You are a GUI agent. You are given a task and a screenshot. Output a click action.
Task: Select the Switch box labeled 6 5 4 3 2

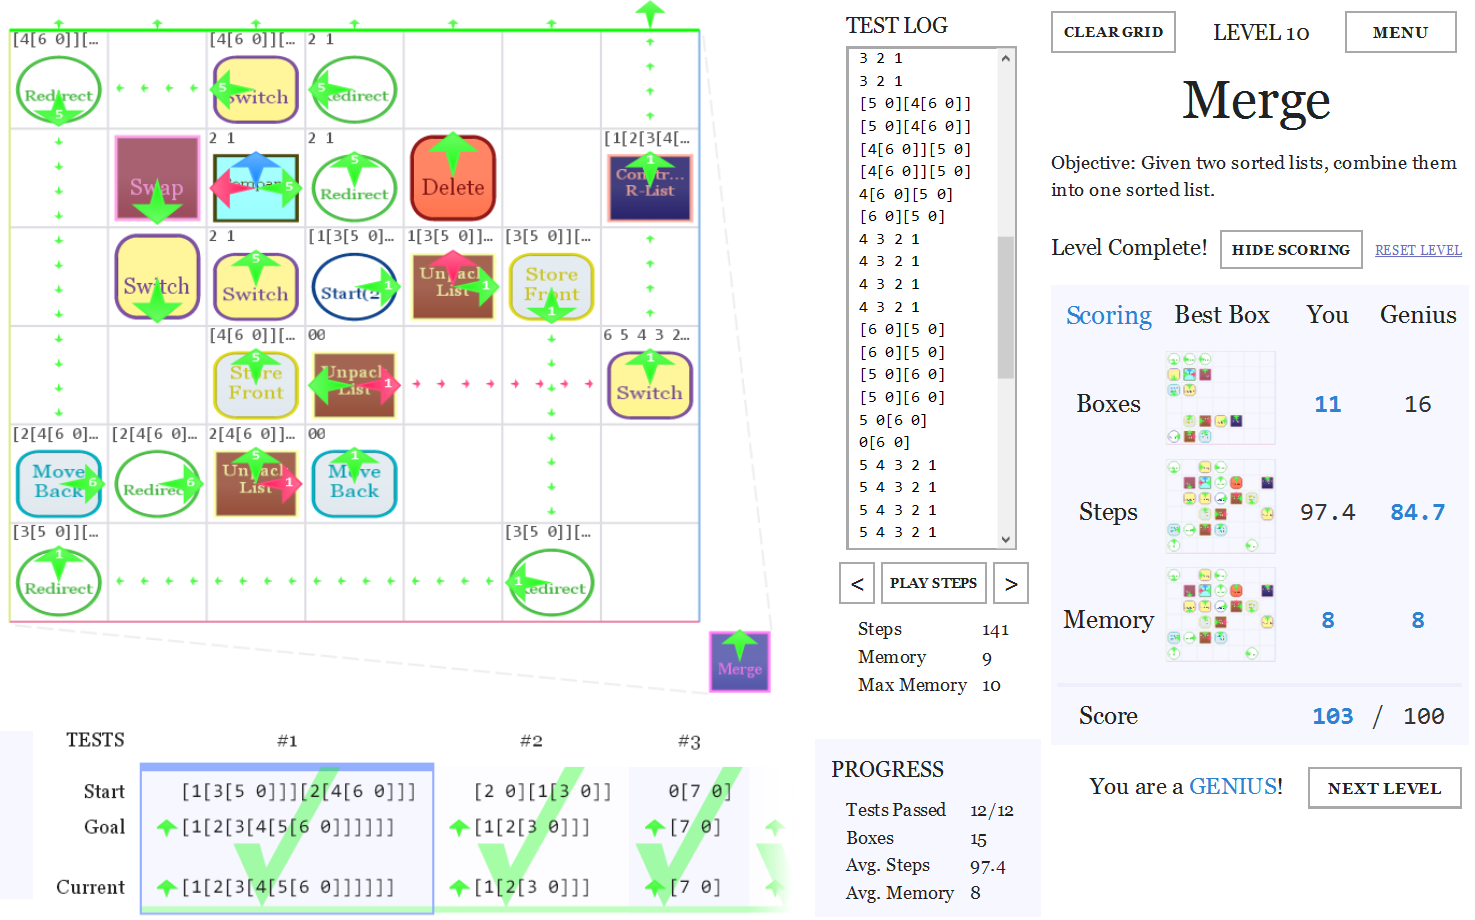(650, 385)
